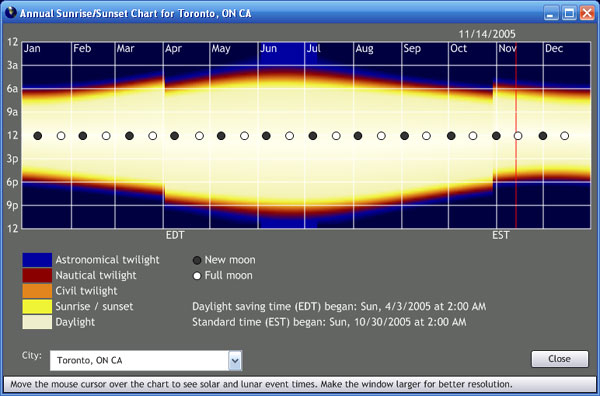Pick the April full moon marker
600x396 pixels.
(199, 136)
